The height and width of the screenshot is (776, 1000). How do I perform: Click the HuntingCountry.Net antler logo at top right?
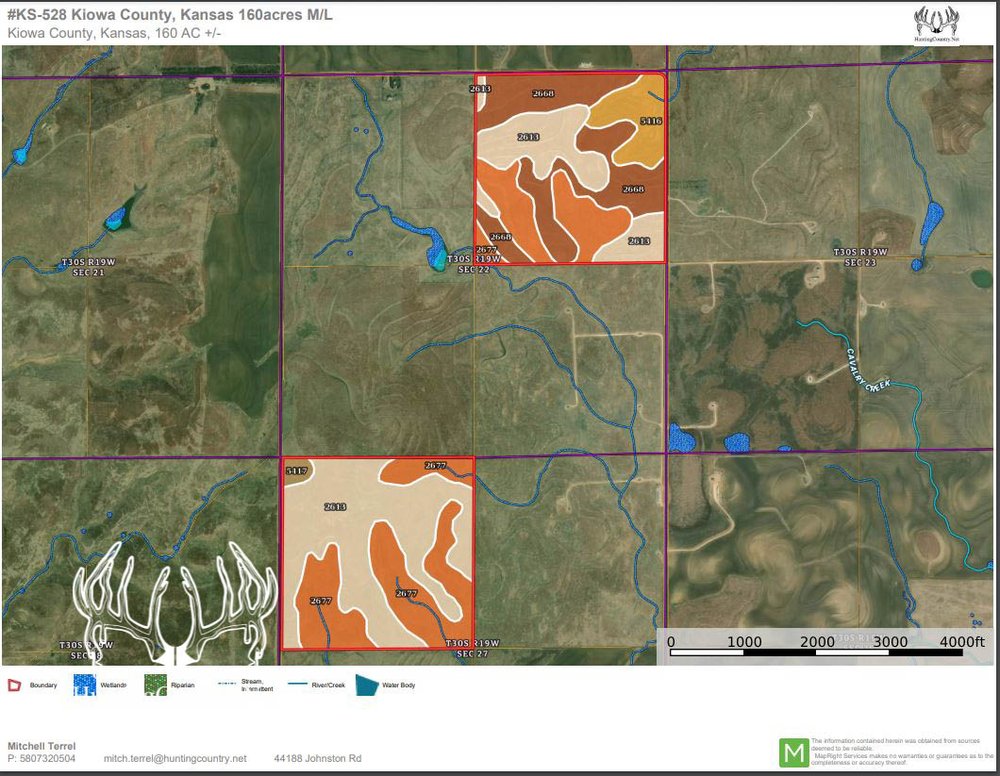coord(938,24)
